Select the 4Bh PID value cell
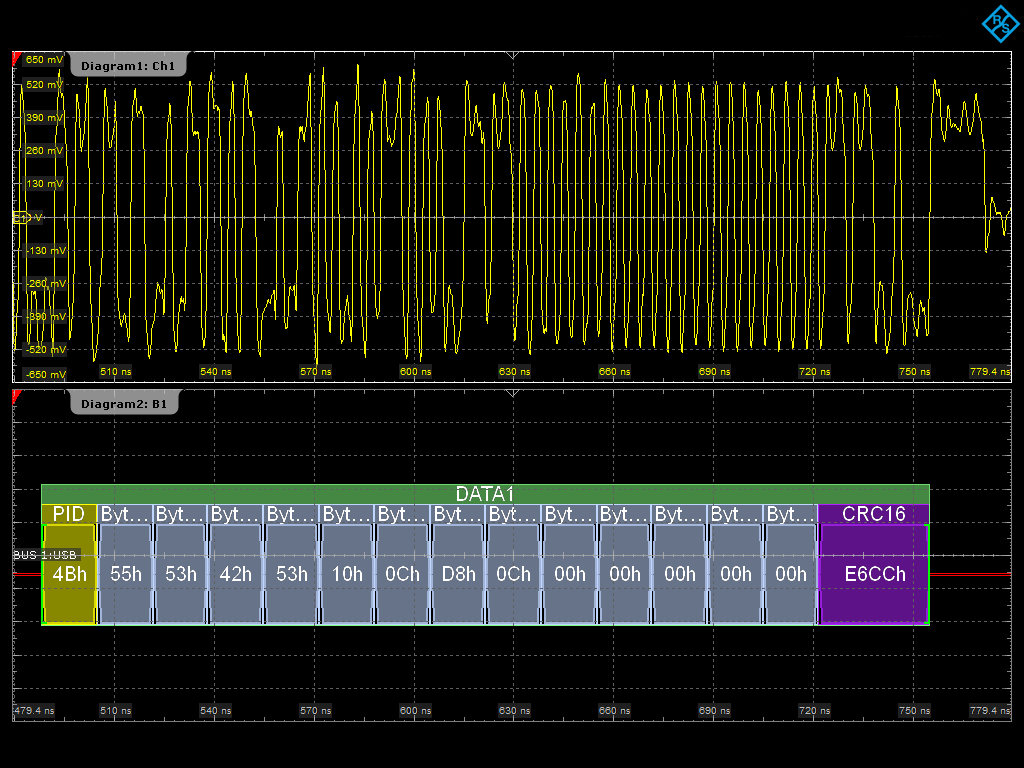Viewport: 1024px width, 768px height. [x=69, y=574]
